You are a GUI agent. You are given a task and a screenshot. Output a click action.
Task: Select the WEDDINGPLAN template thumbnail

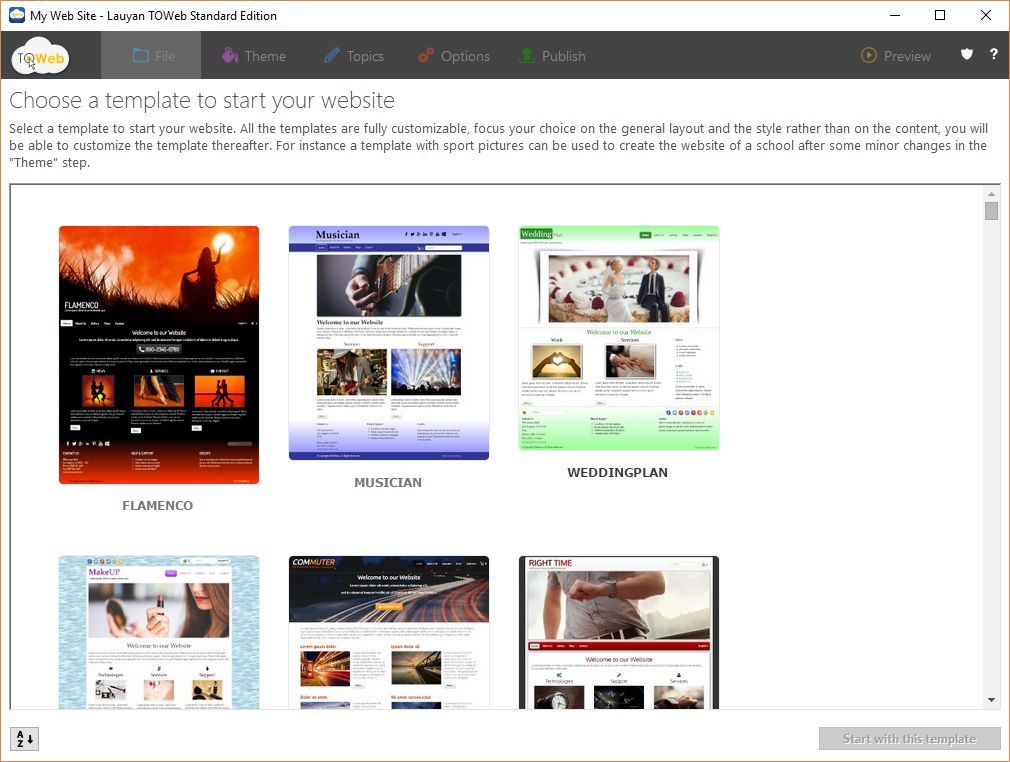pos(619,338)
